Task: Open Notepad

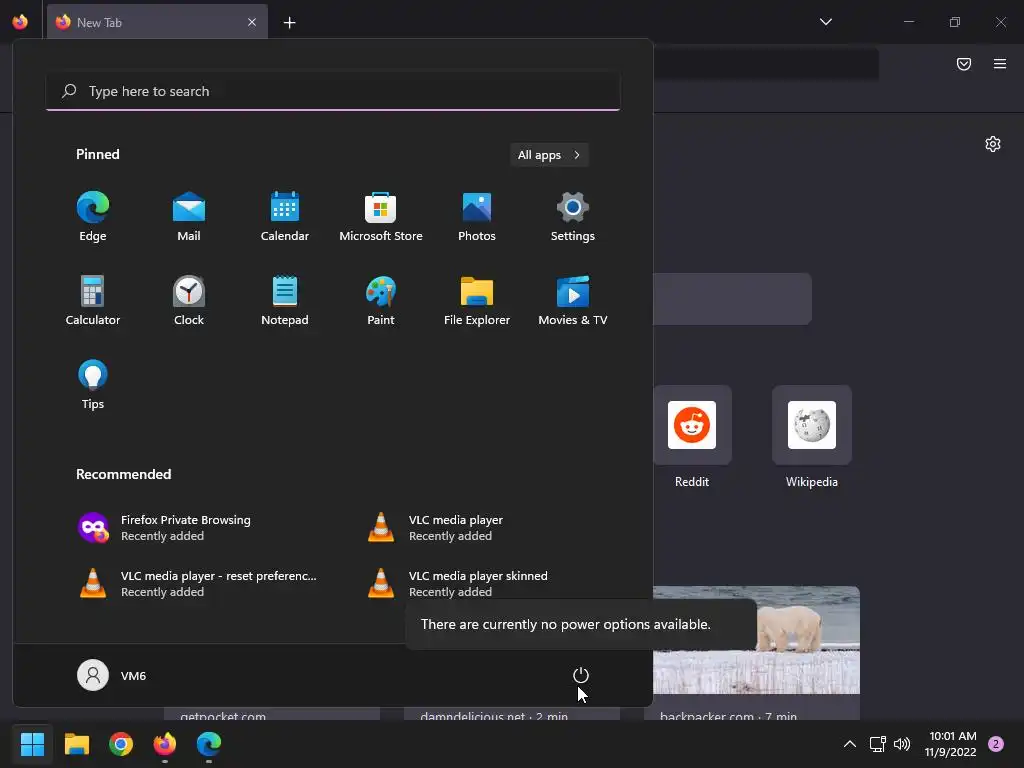Action: pos(285,300)
